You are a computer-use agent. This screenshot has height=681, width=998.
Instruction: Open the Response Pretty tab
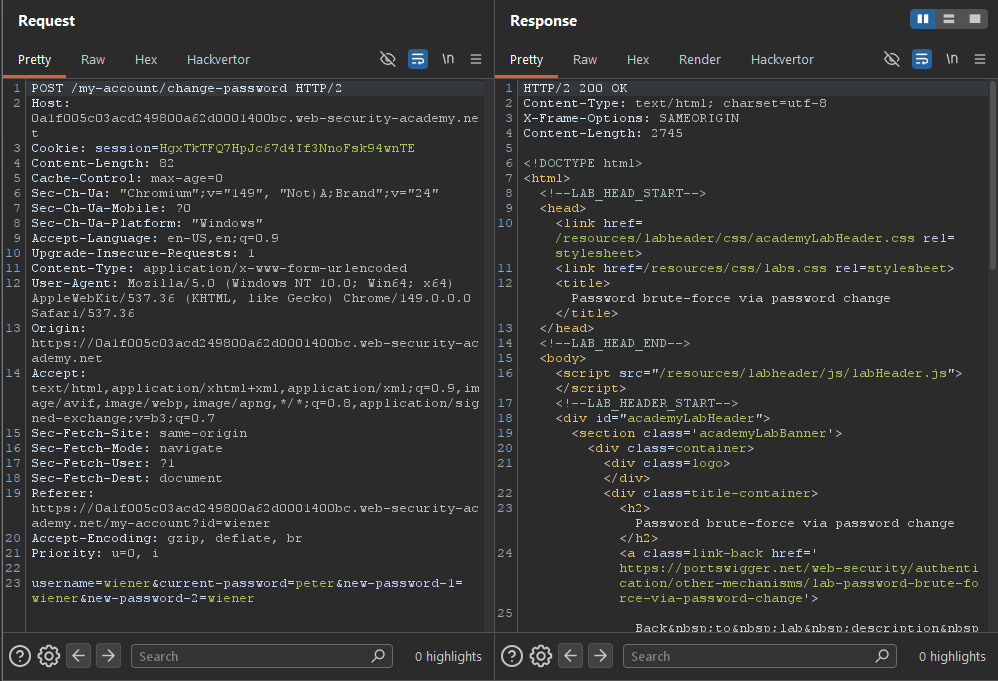(x=526, y=60)
